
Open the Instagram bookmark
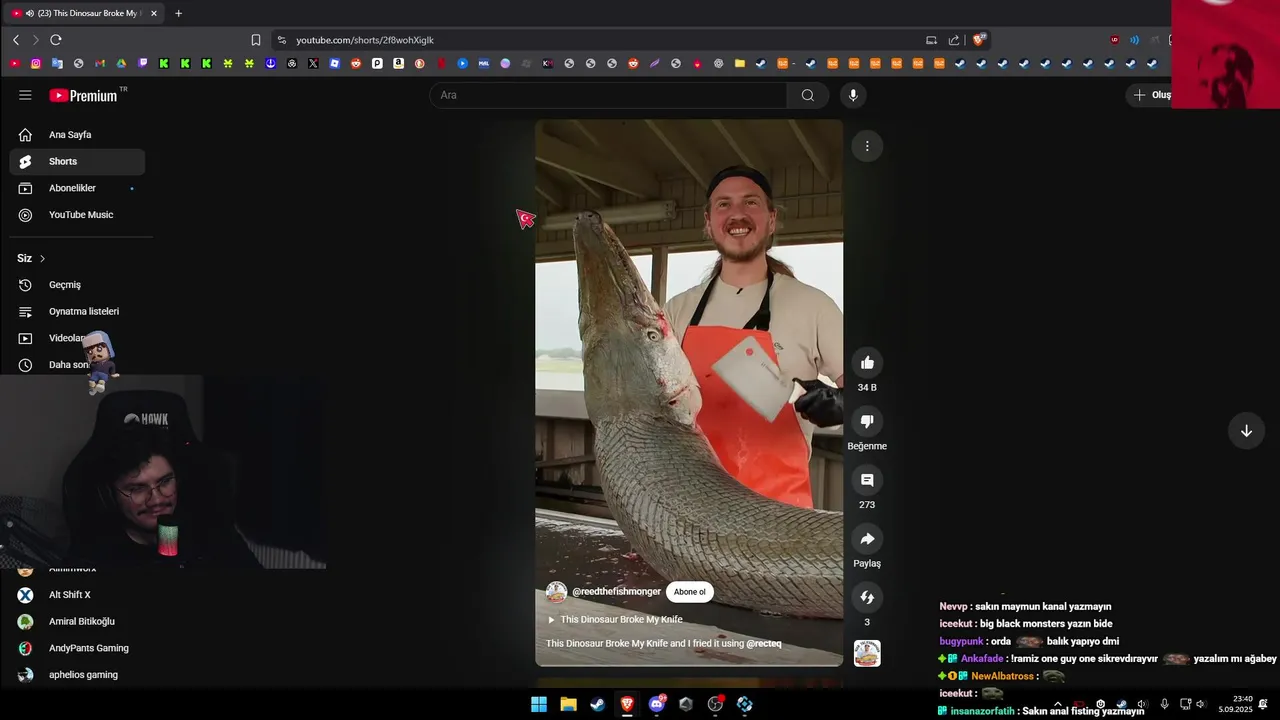click(x=36, y=63)
